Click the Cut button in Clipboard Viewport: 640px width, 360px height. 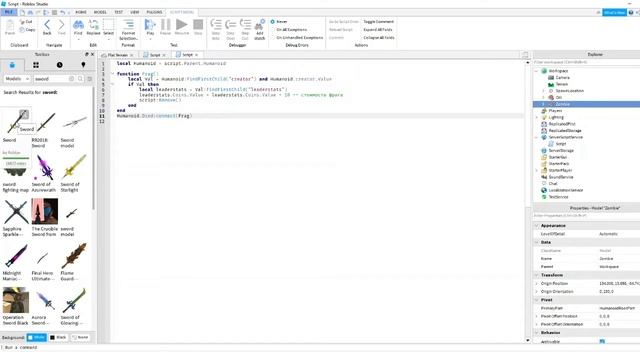click(x=26, y=22)
